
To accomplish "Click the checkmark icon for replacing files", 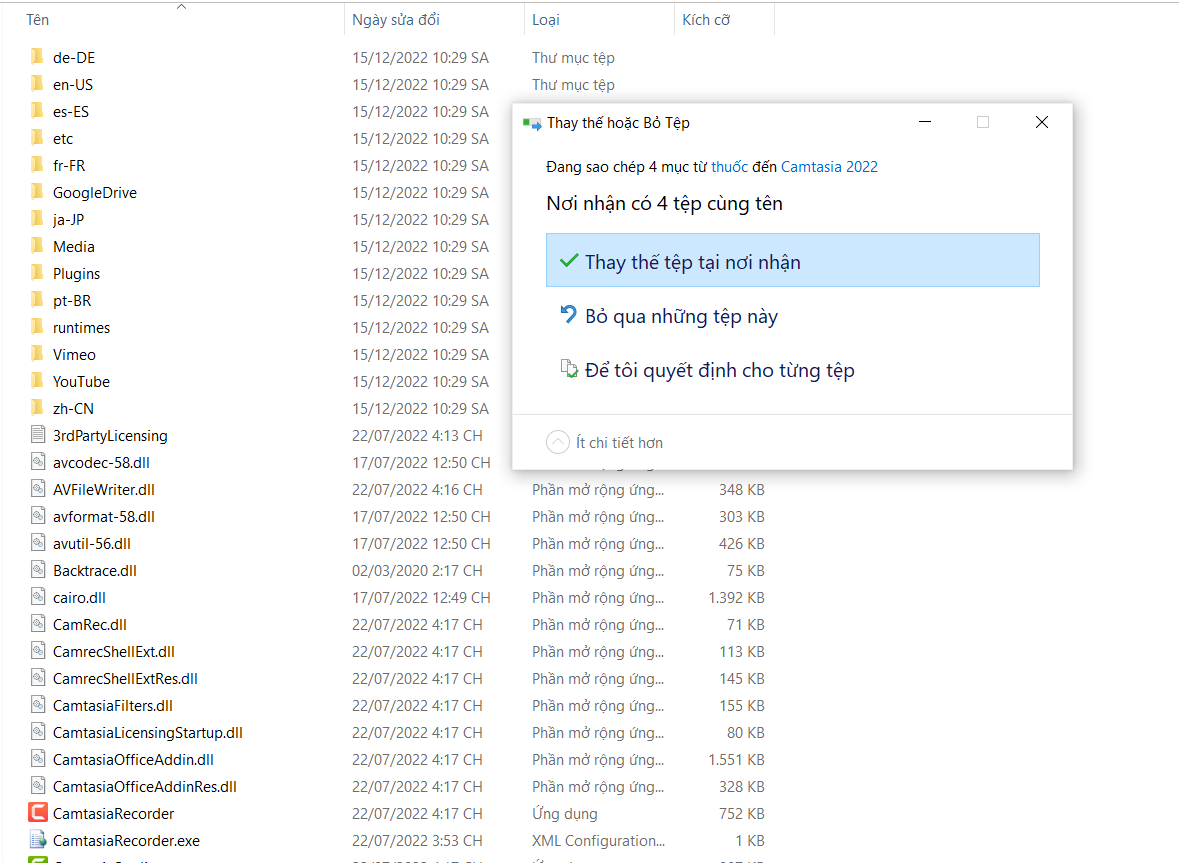I will [569, 261].
